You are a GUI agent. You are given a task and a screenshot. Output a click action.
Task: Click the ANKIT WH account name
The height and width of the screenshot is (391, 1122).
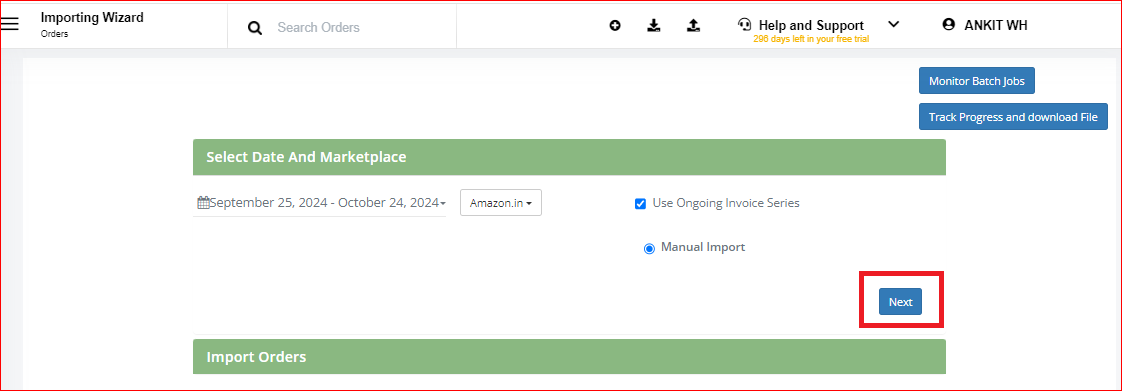[996, 25]
